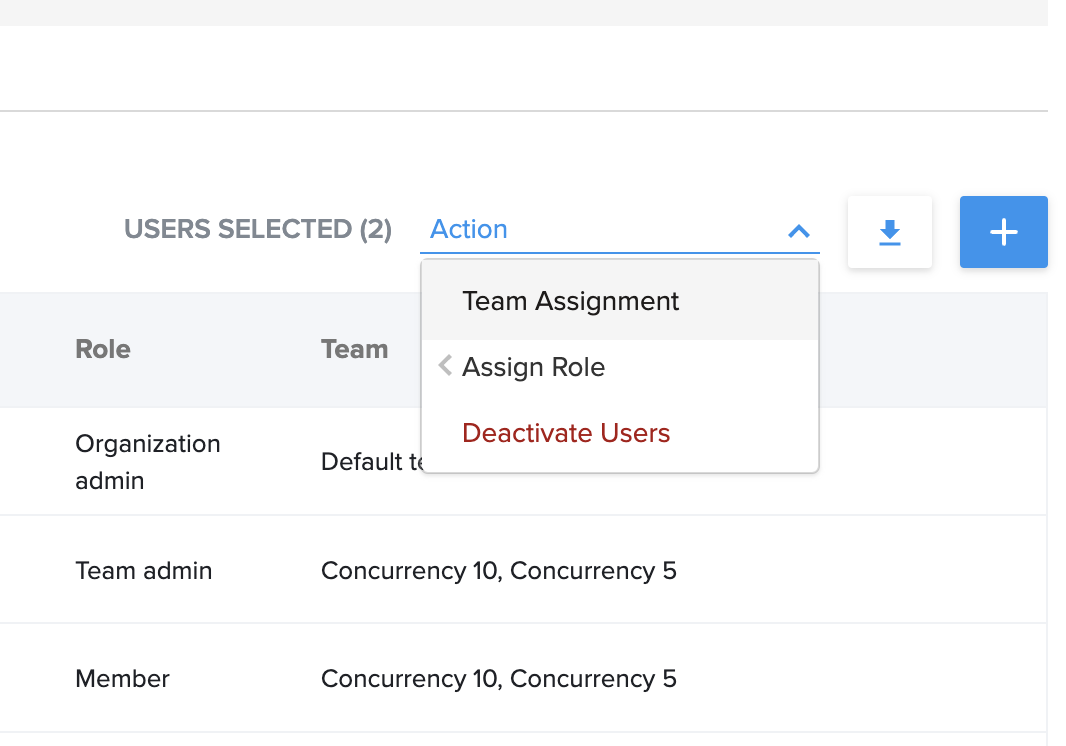
Task: Click the Action text link
Action: [x=468, y=229]
